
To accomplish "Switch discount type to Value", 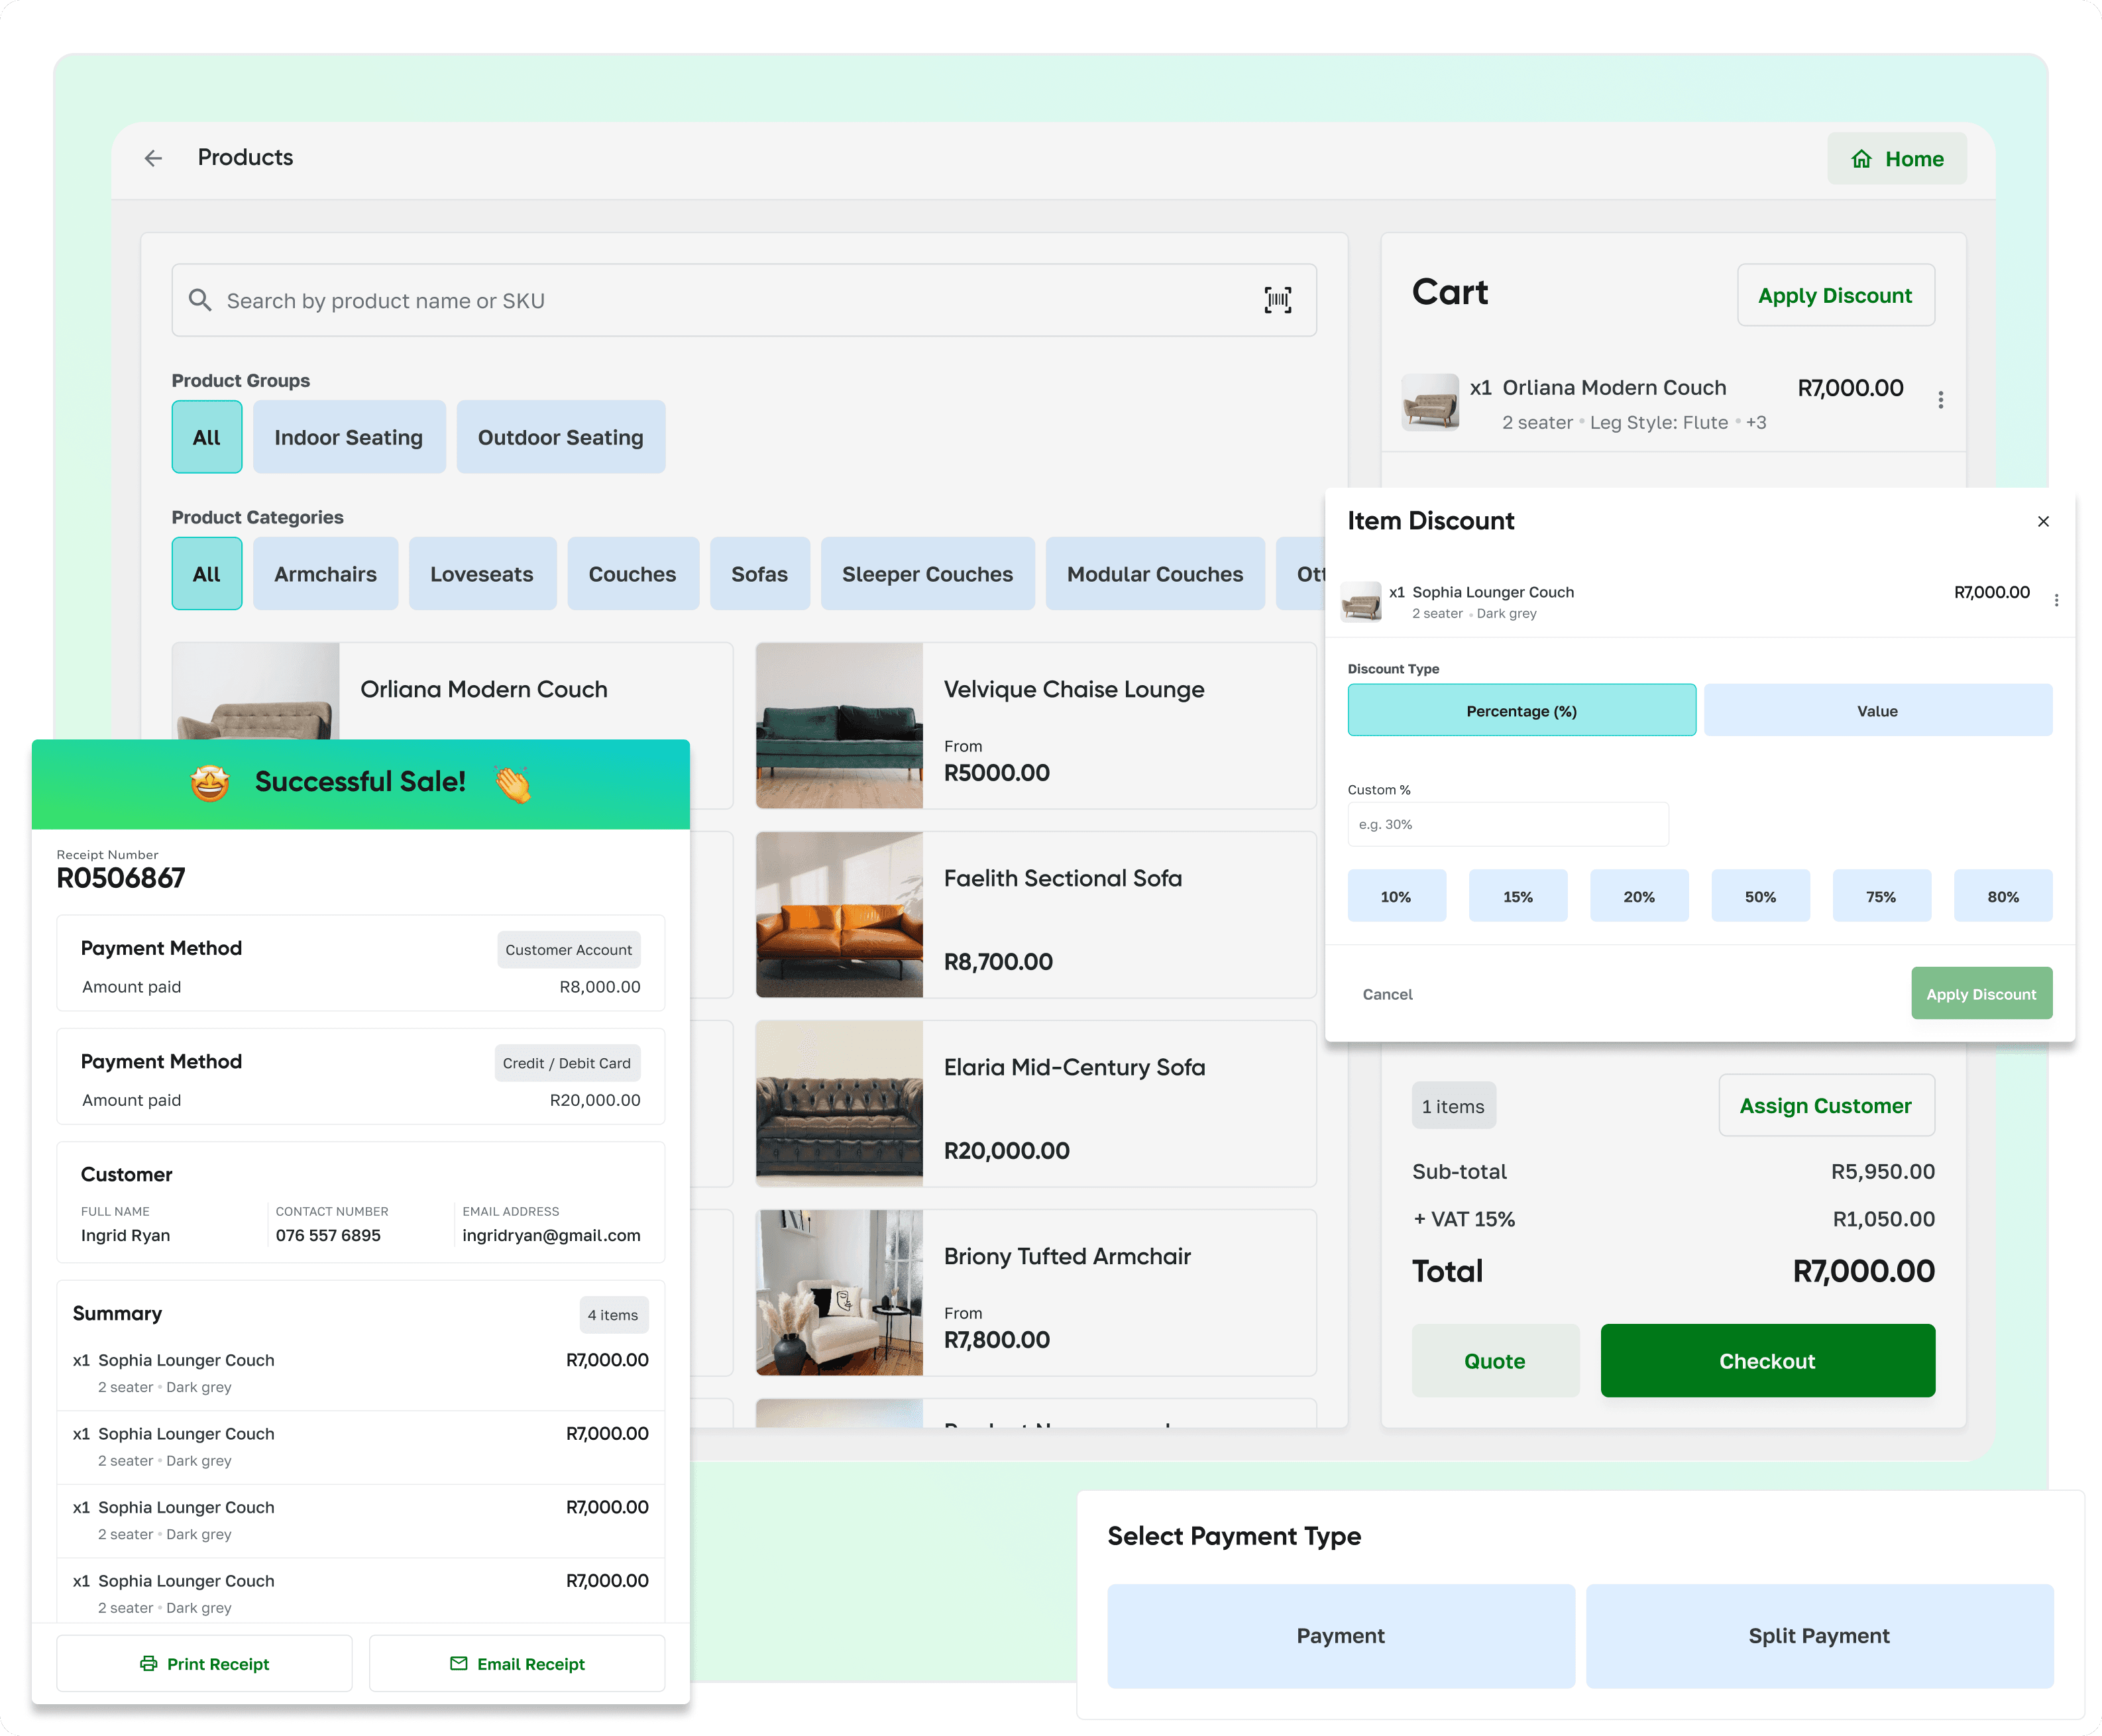I will click(1877, 710).
